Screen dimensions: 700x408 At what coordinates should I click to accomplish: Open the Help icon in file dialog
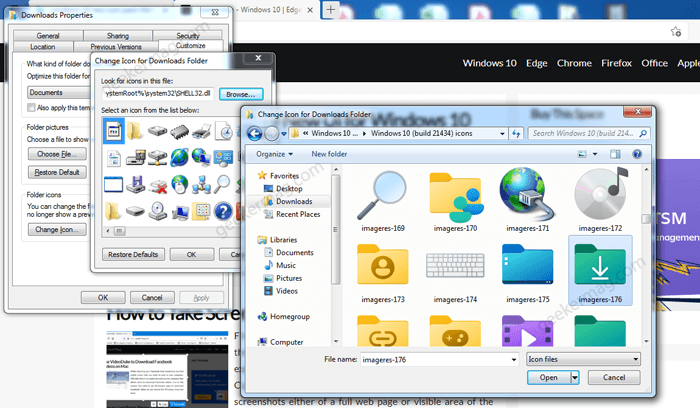coord(637,154)
